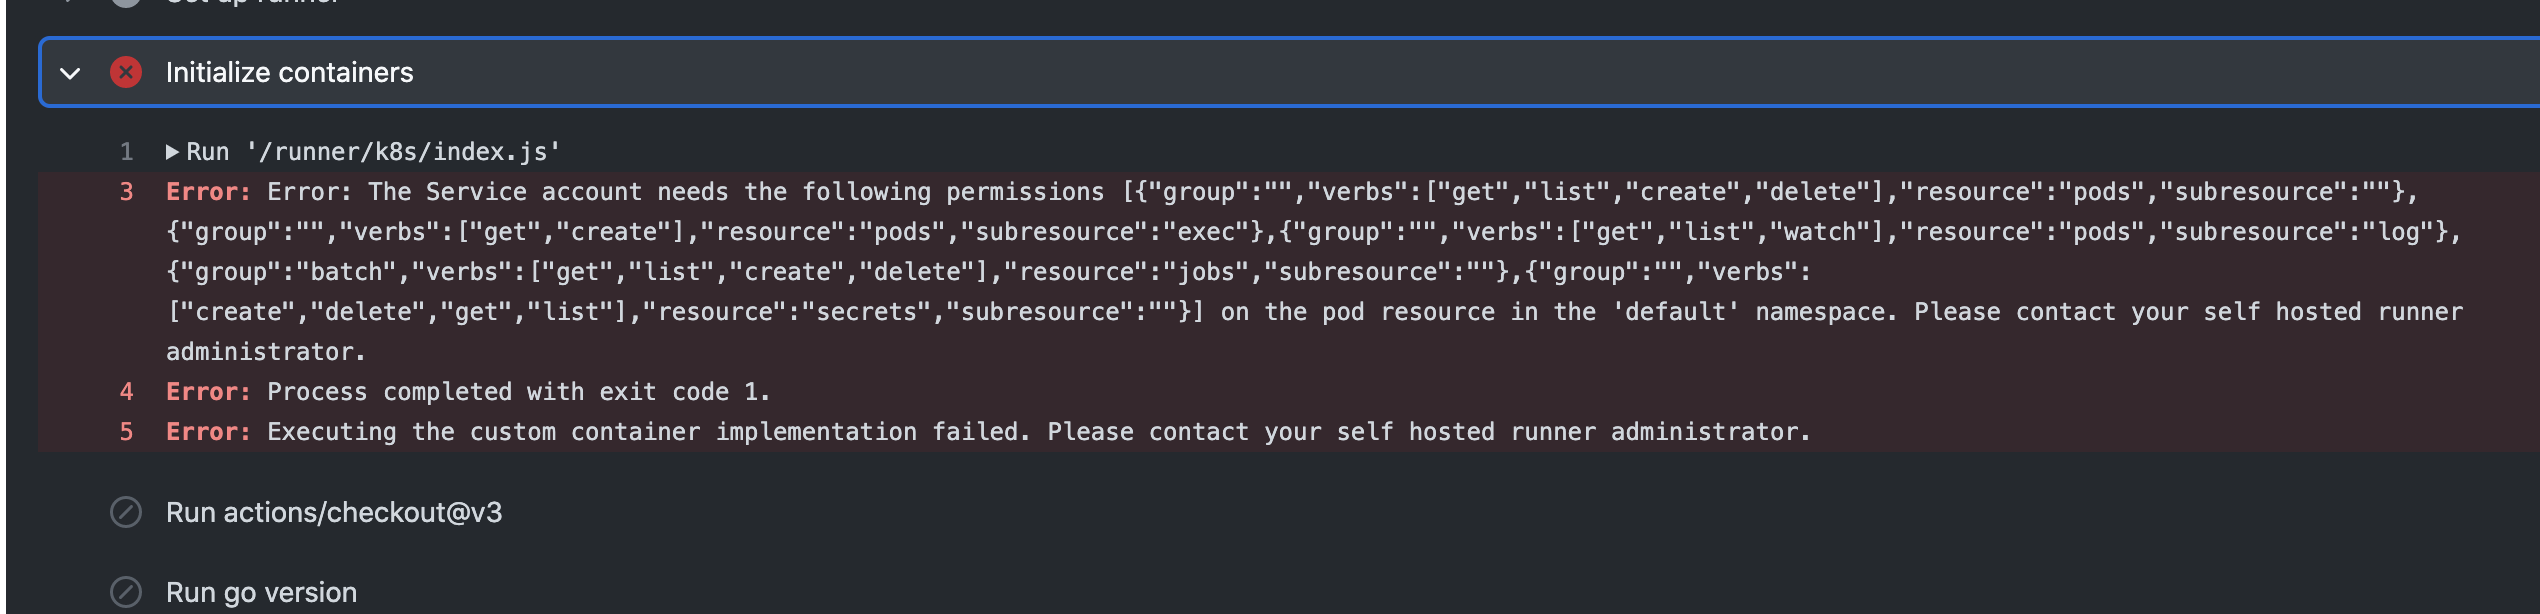Click the Error label on line 4
The image size is (2540, 614).
(208, 392)
